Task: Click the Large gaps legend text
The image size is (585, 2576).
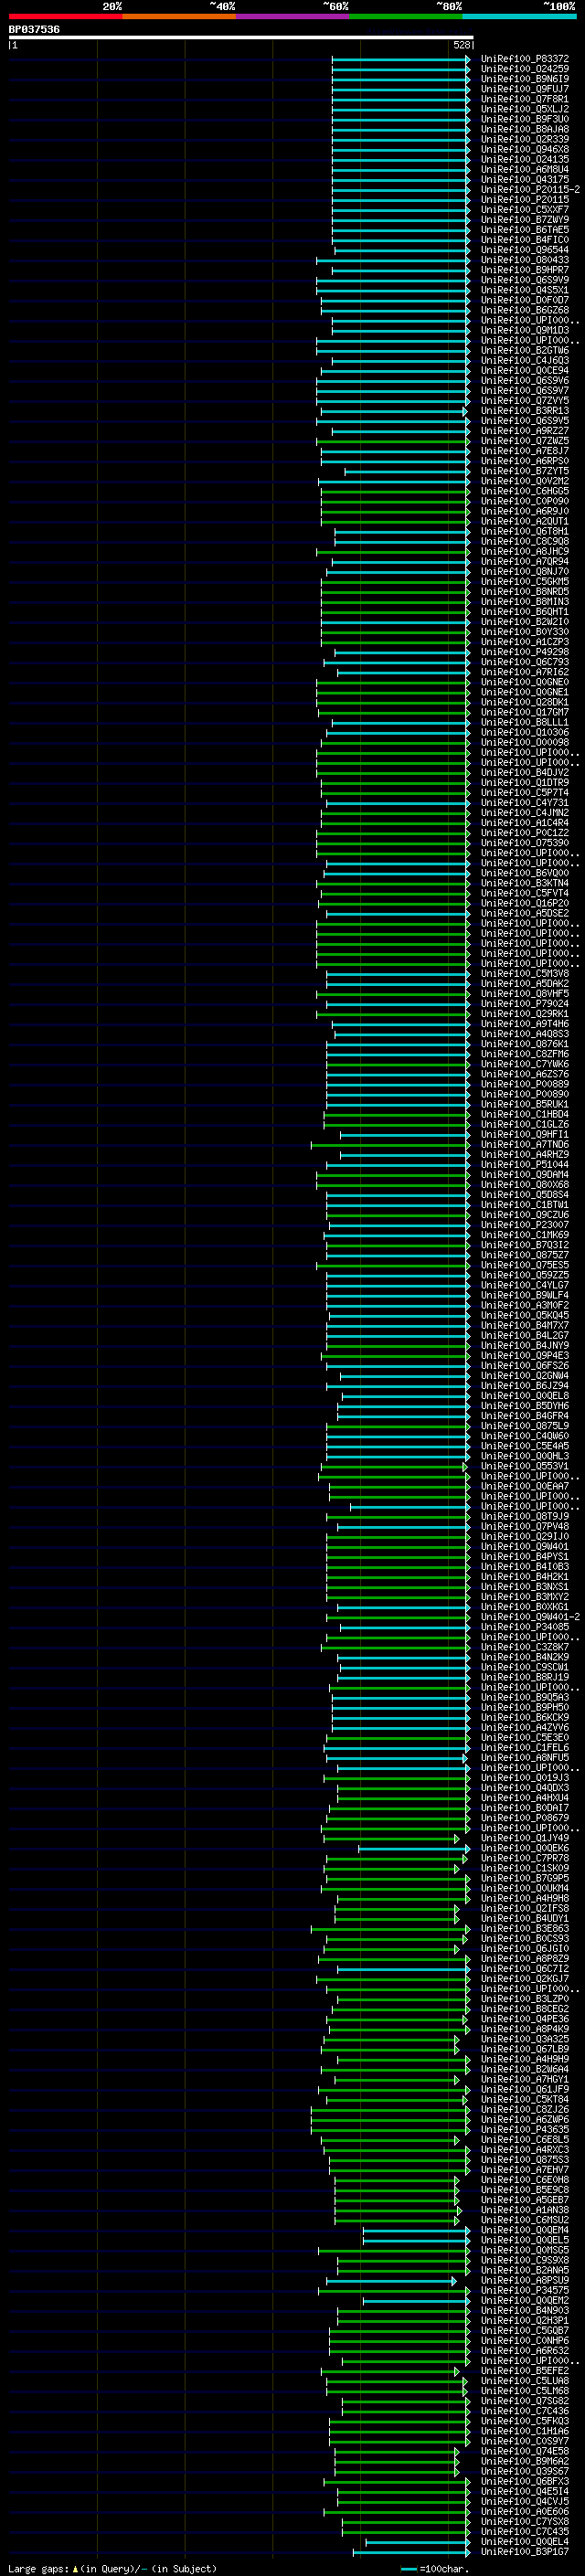Action: point(112,2568)
